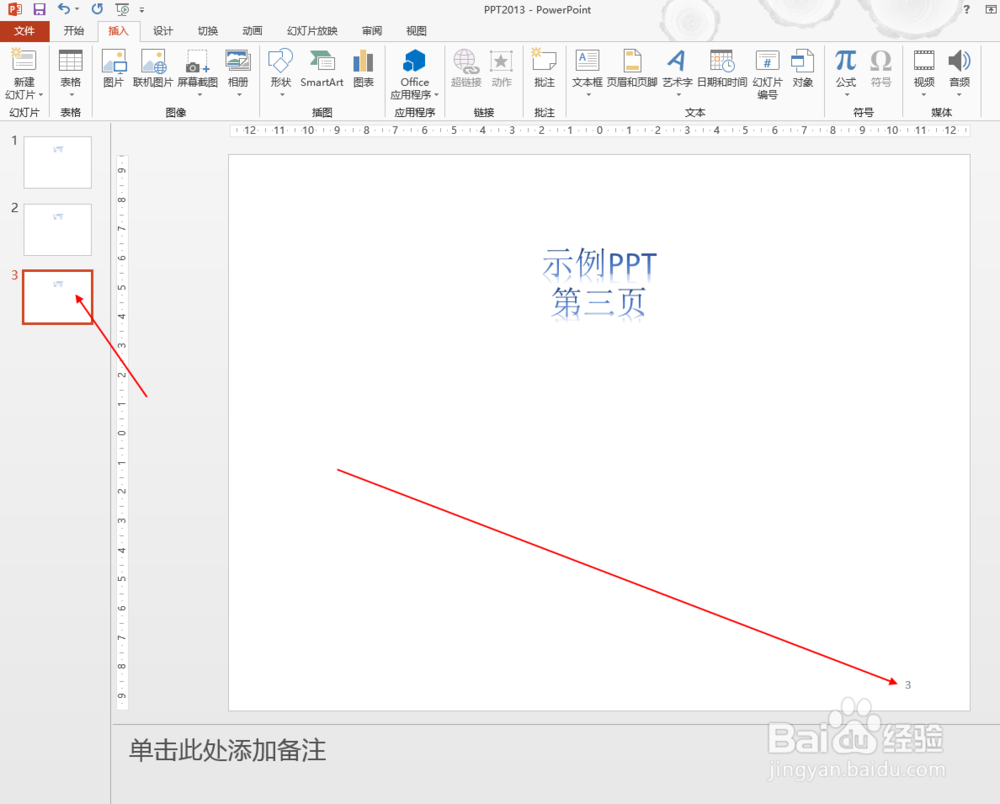Switch to the Review (审阅) tab
The height and width of the screenshot is (804, 1000).
372,31
